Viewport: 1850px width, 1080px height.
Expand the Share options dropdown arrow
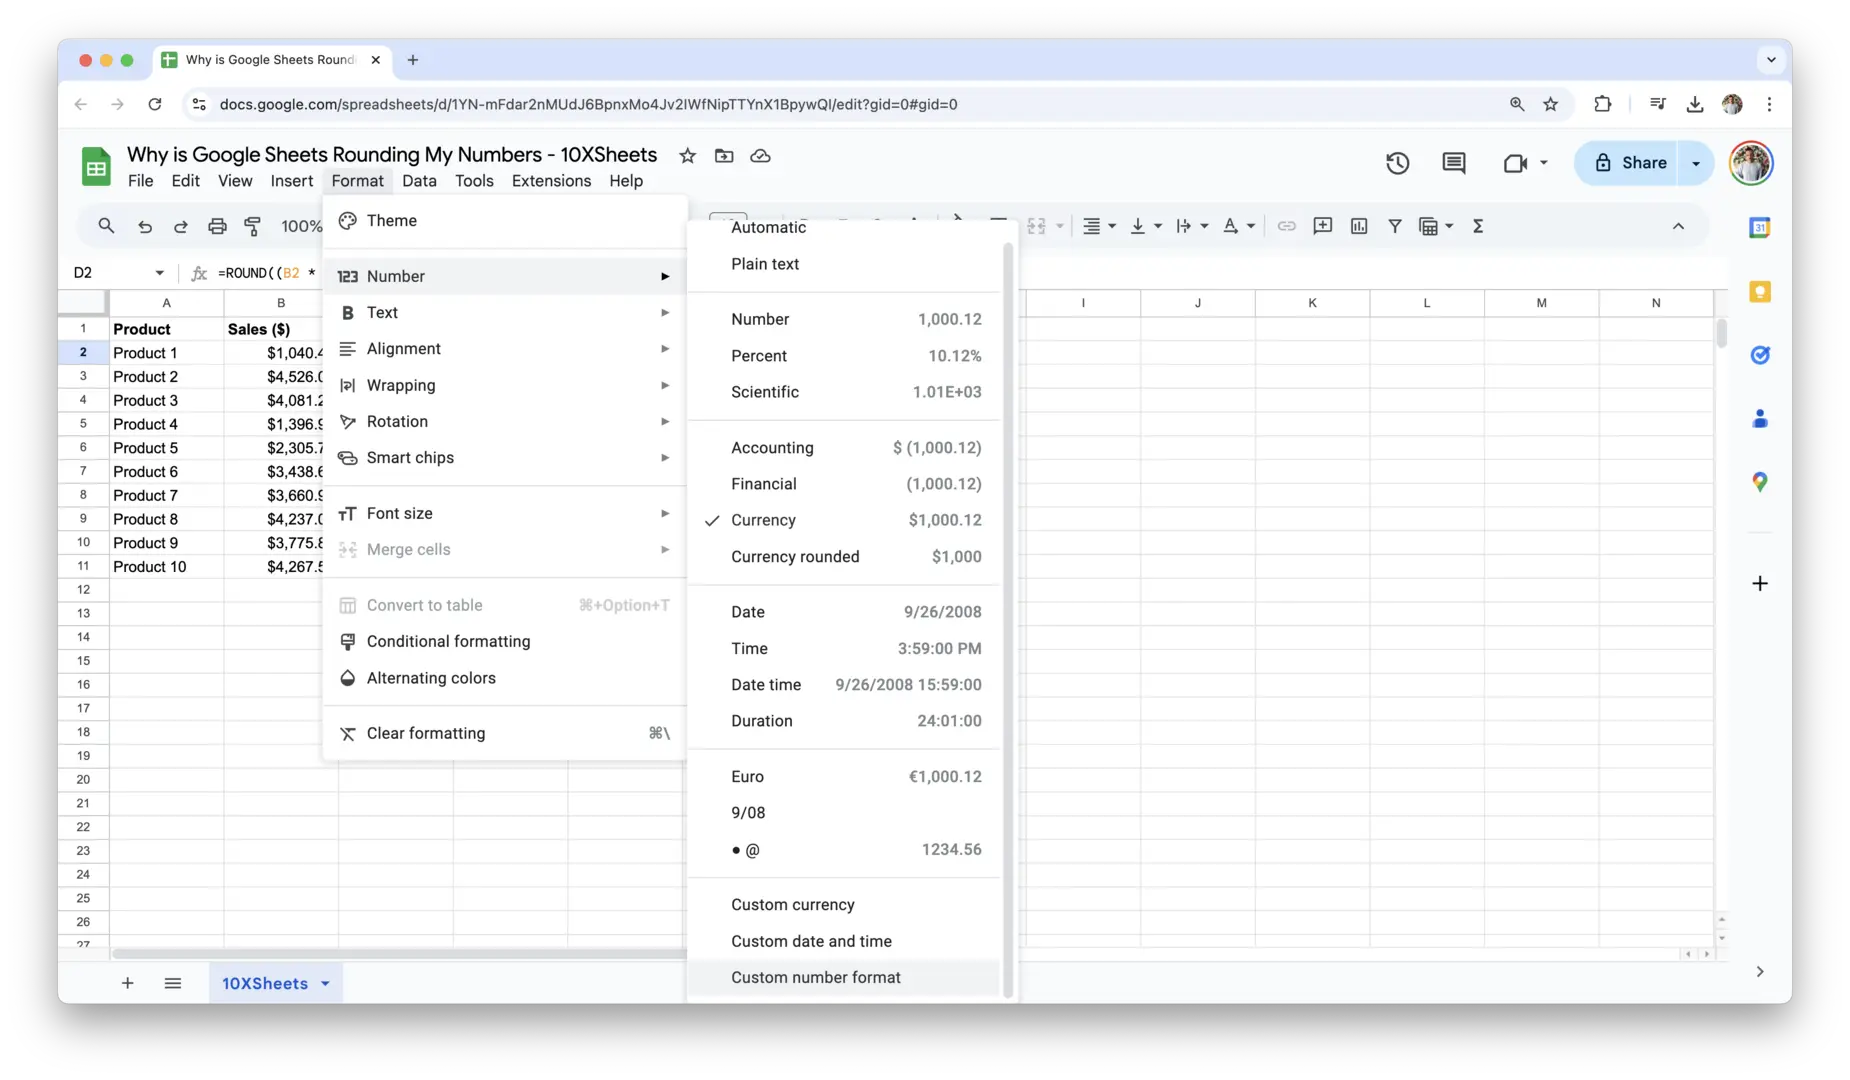point(1695,163)
